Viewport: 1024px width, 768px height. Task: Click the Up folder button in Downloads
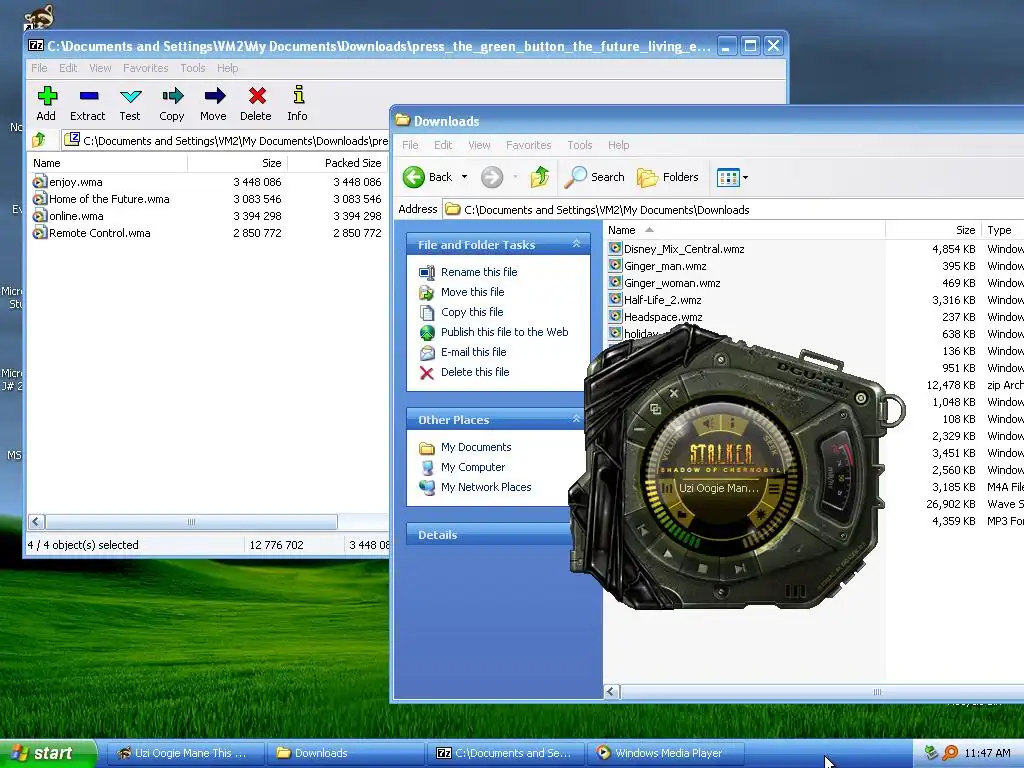click(539, 177)
